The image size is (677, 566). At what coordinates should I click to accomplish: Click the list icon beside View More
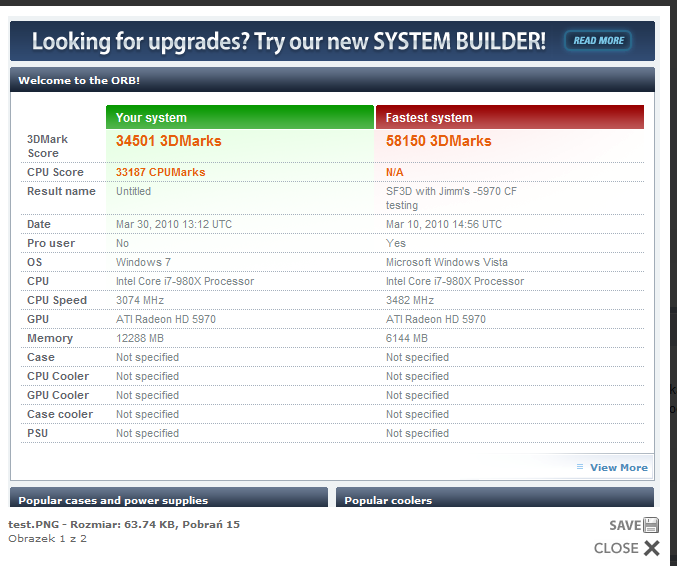click(x=580, y=467)
